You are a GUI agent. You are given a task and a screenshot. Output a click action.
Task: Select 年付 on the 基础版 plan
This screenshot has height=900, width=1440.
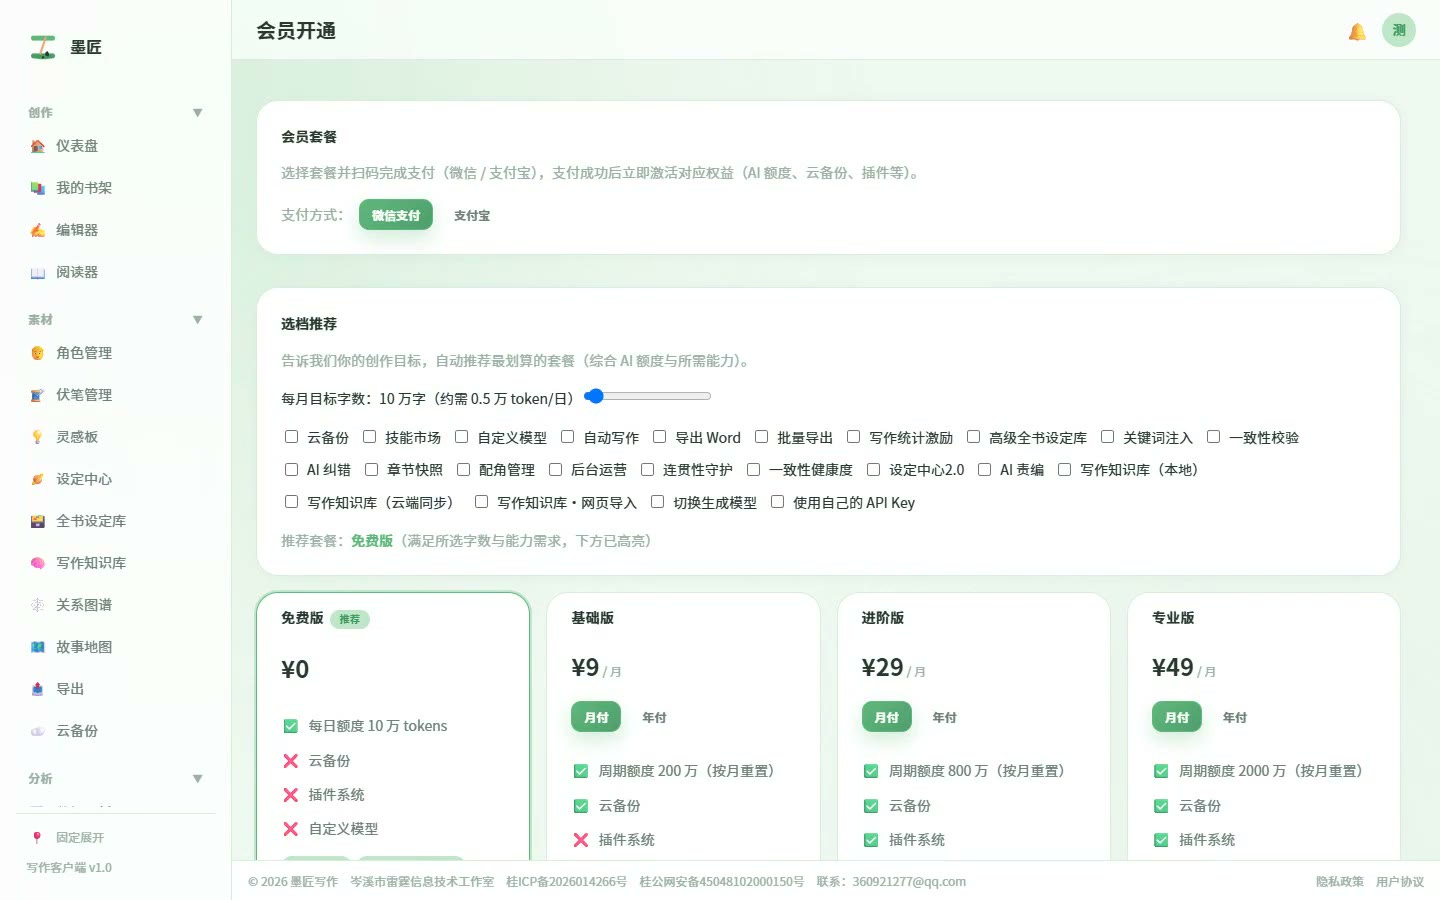tap(654, 717)
